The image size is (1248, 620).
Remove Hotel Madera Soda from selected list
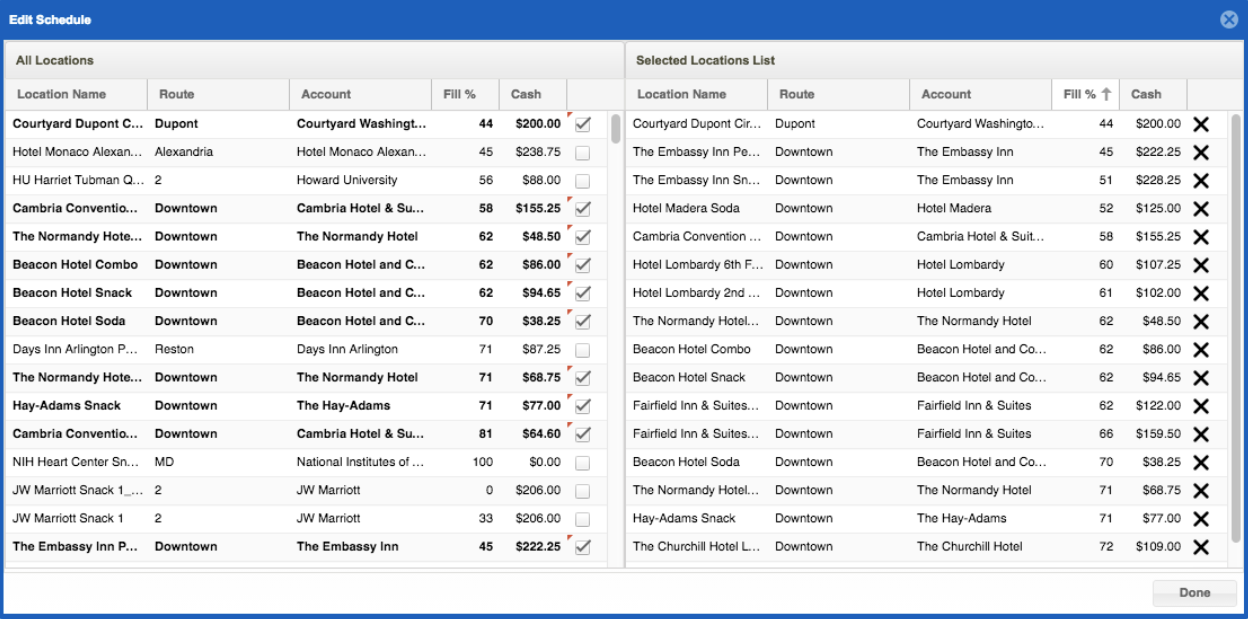coord(1201,208)
